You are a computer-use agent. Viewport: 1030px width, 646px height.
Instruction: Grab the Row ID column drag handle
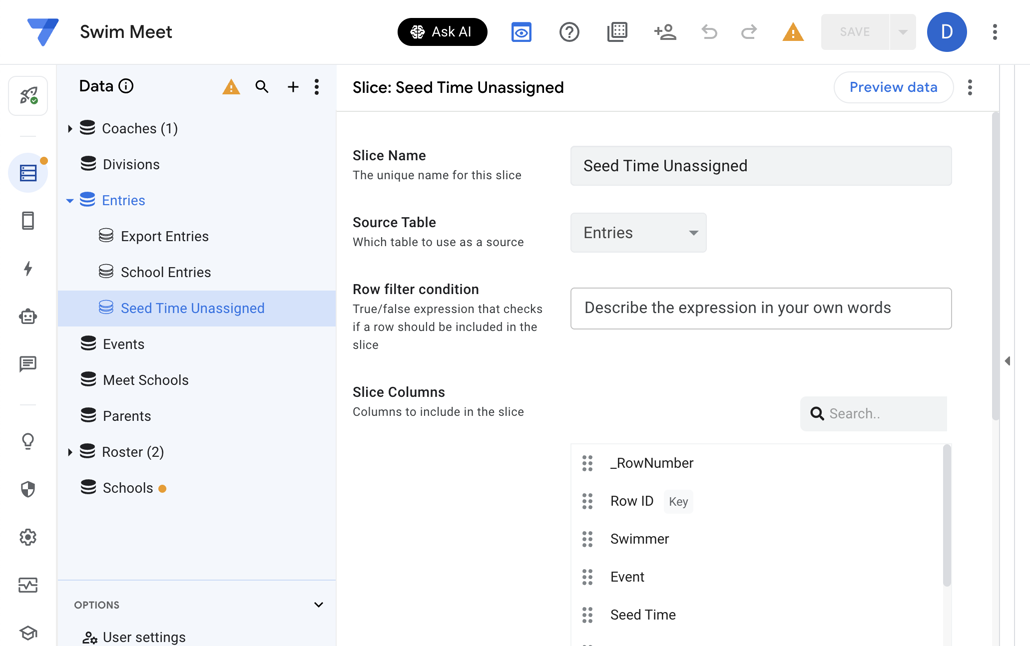coord(587,501)
